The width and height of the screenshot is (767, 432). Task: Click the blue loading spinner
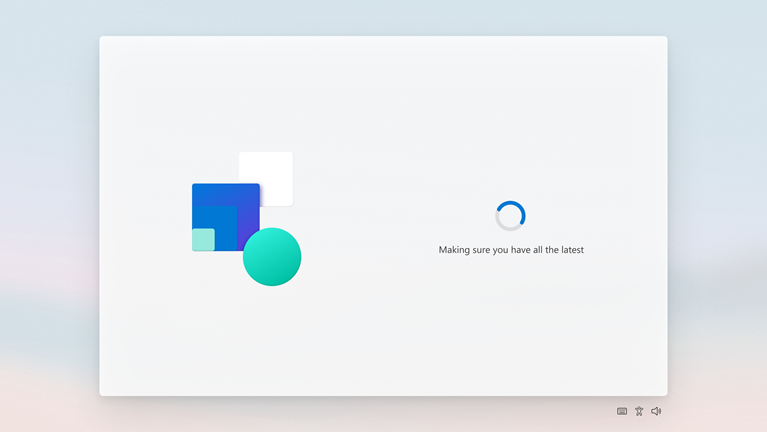510,216
